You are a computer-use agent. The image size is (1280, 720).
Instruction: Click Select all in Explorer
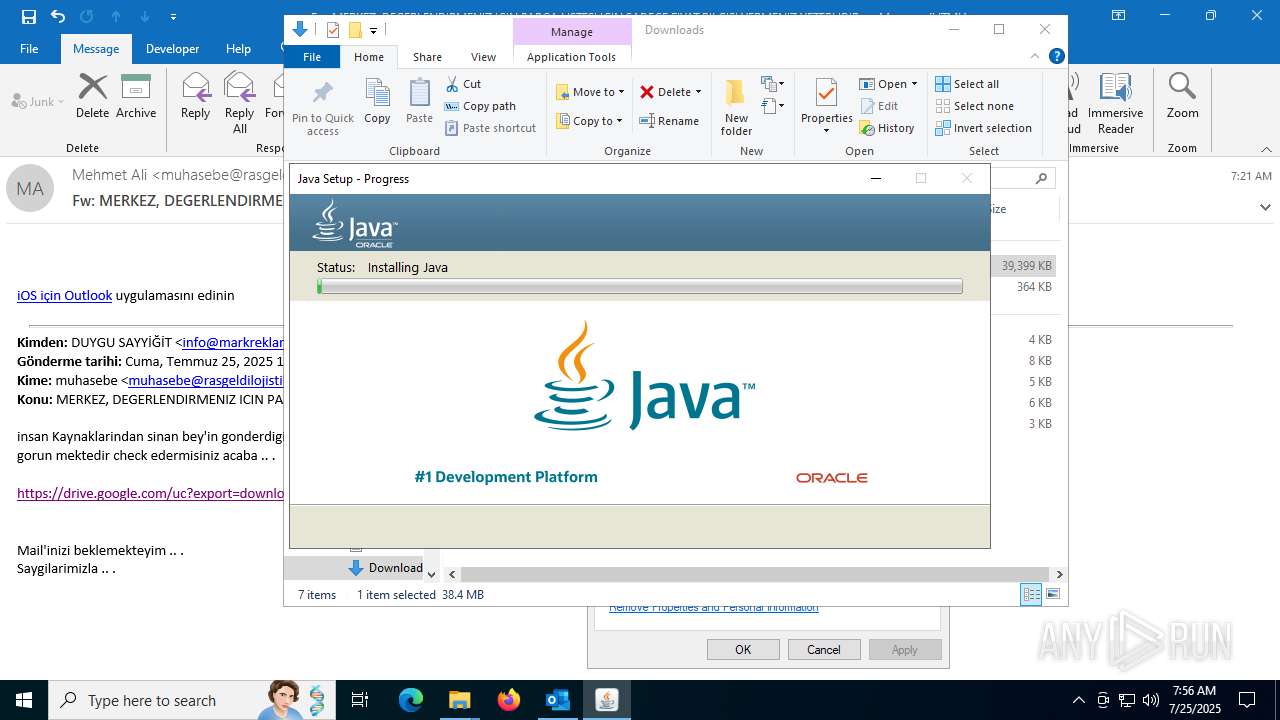click(967, 84)
